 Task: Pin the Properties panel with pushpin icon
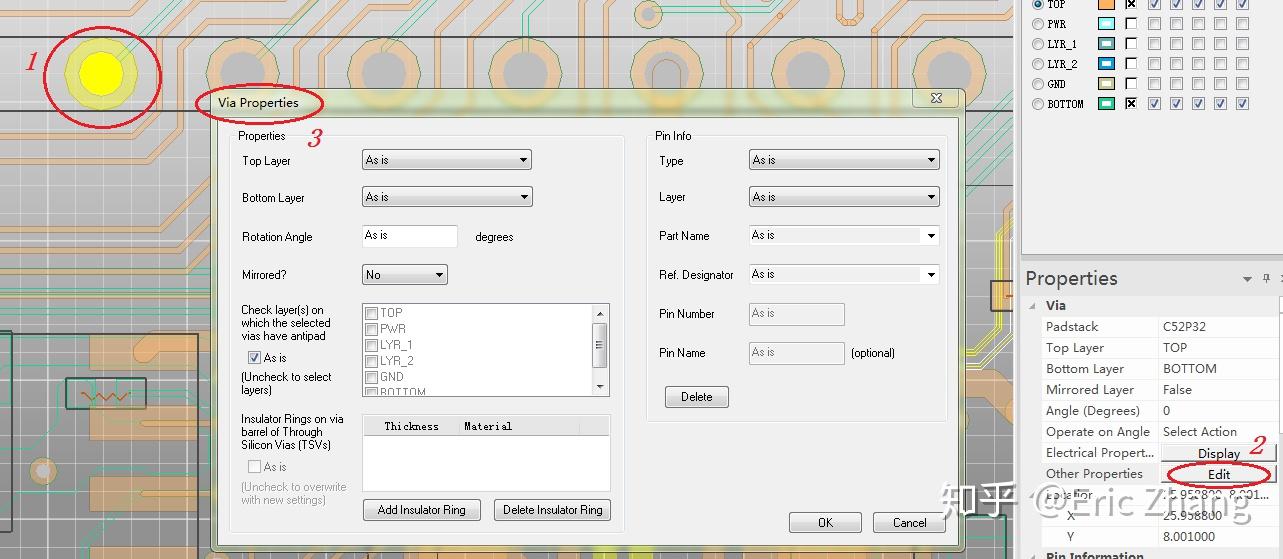pos(1265,279)
